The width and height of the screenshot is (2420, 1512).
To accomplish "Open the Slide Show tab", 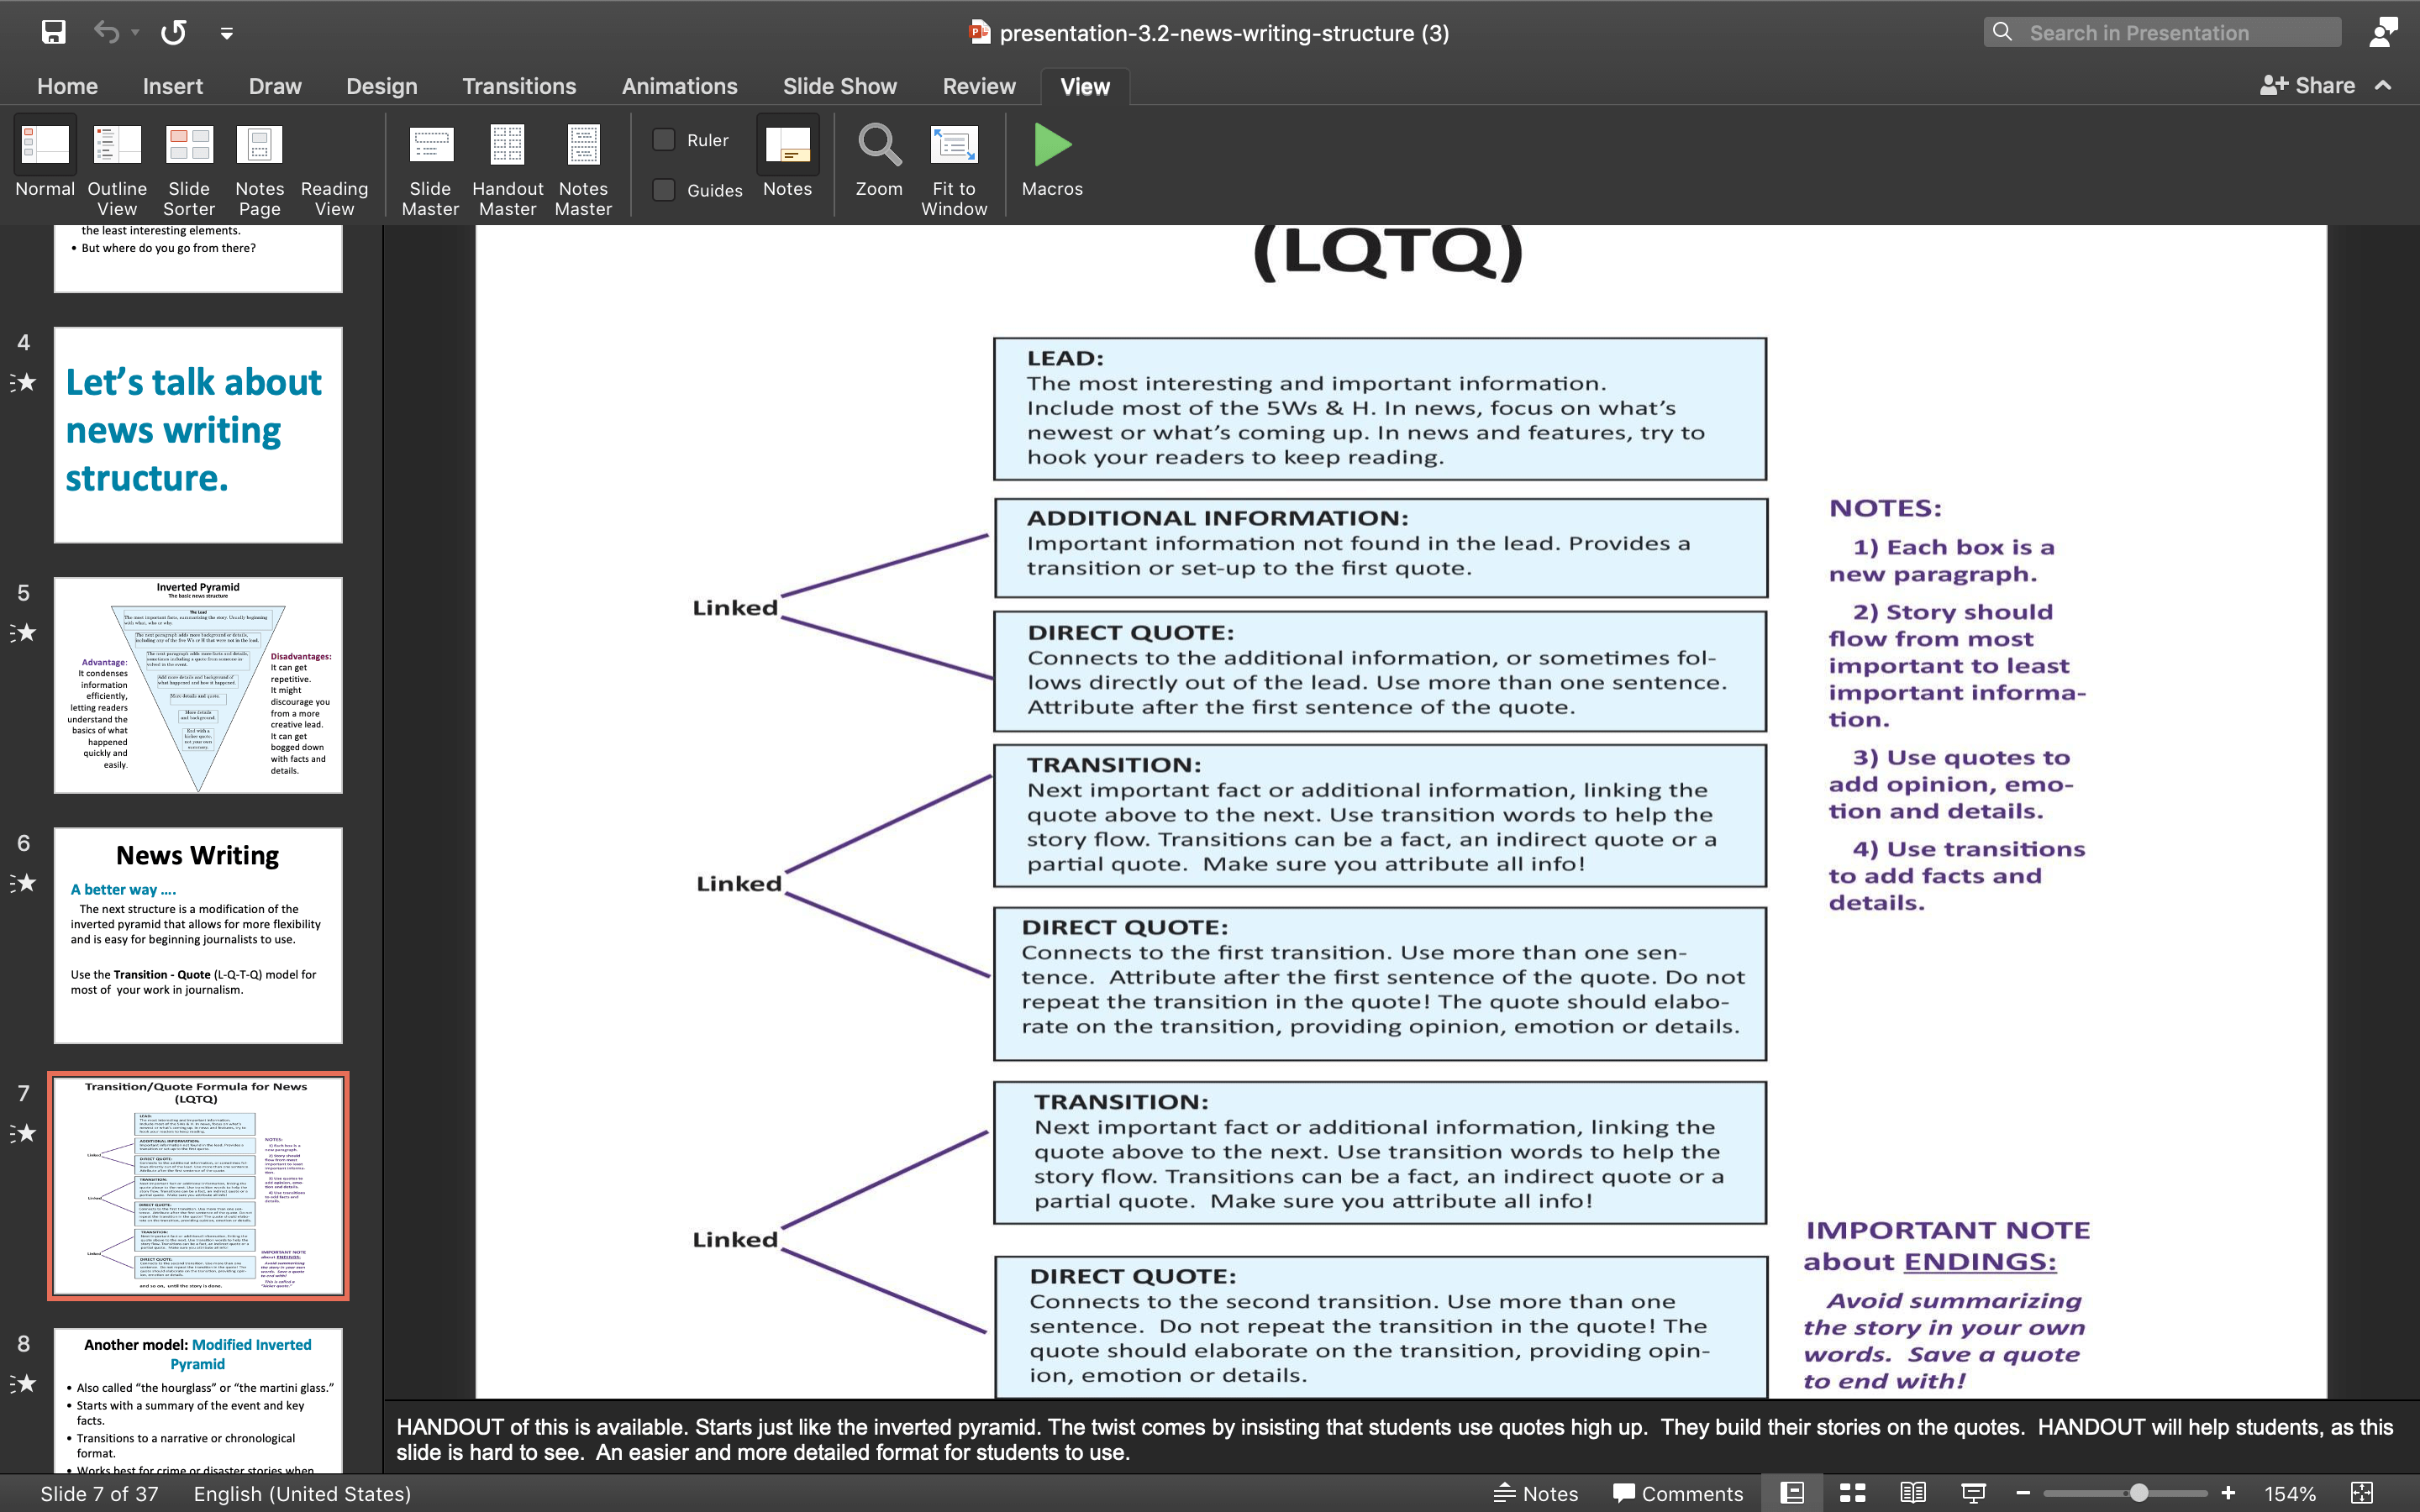I will pyautogui.click(x=839, y=86).
